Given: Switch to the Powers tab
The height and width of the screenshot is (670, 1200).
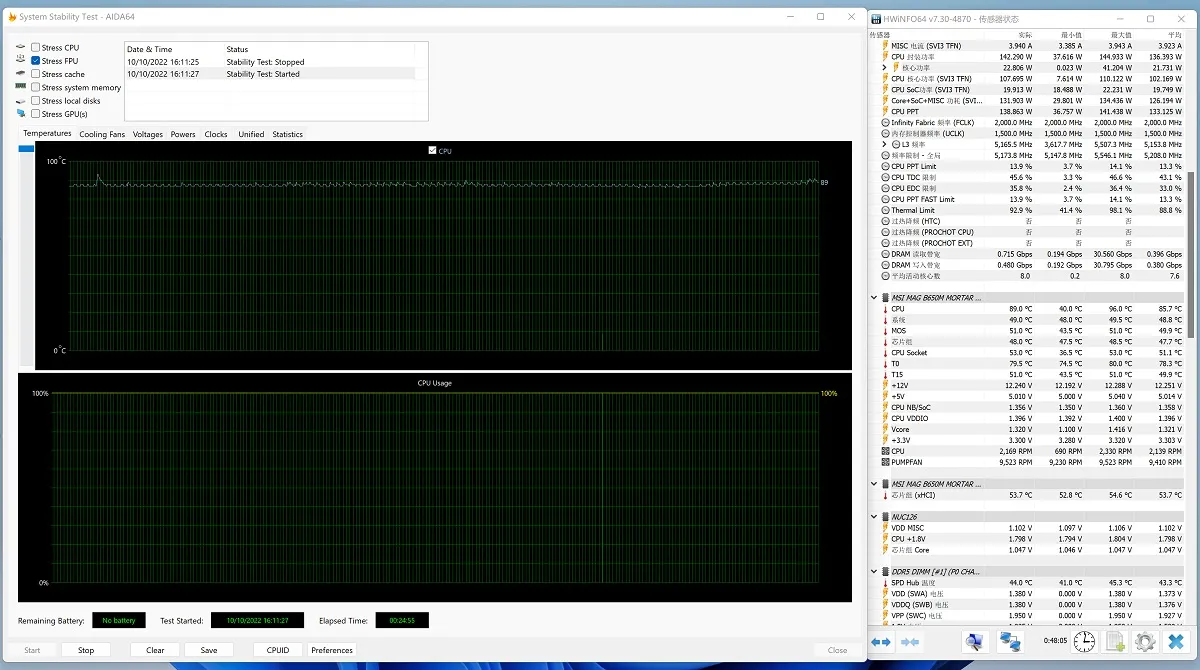Looking at the screenshot, I should pos(183,134).
